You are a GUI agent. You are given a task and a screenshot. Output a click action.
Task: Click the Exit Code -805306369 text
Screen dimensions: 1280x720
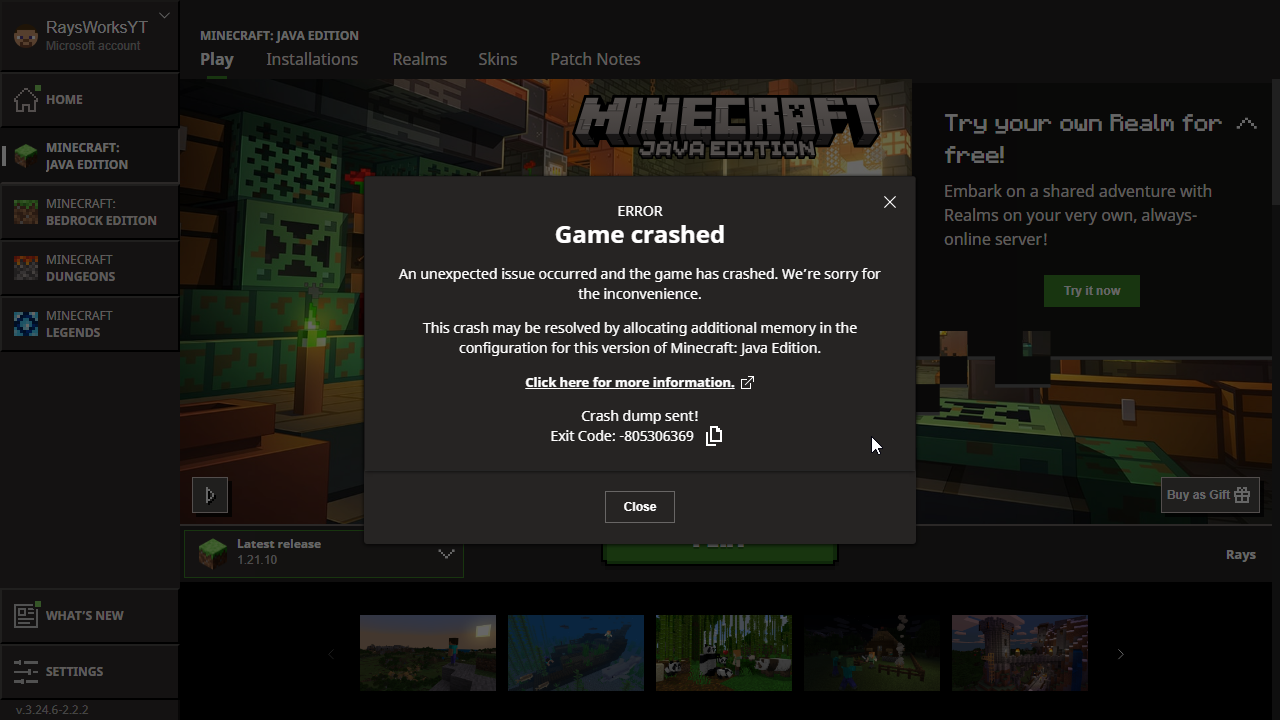[x=622, y=436]
